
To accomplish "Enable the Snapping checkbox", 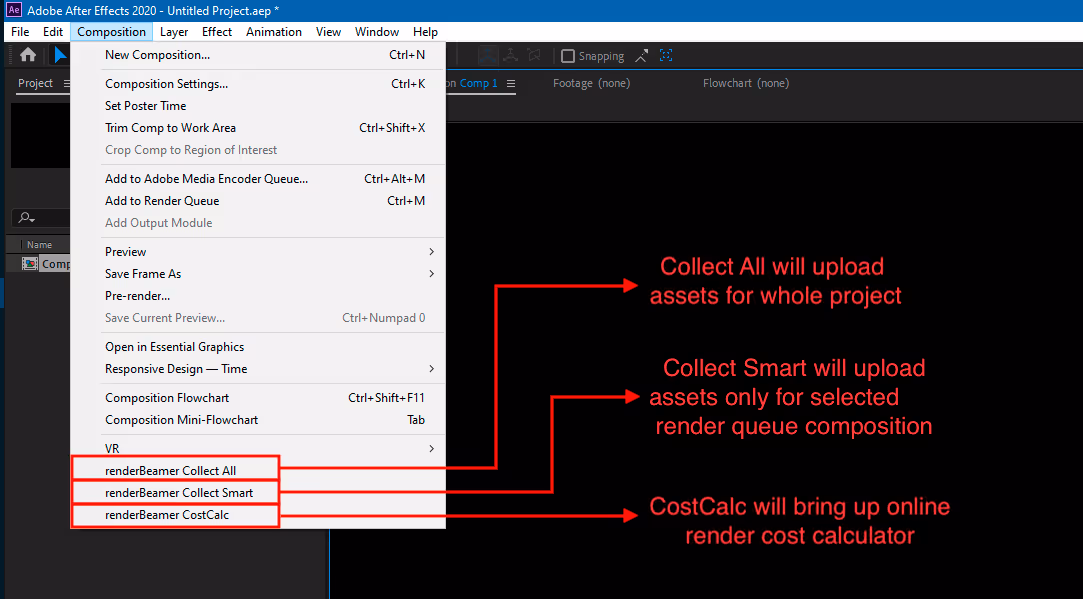I will pyautogui.click(x=568, y=56).
